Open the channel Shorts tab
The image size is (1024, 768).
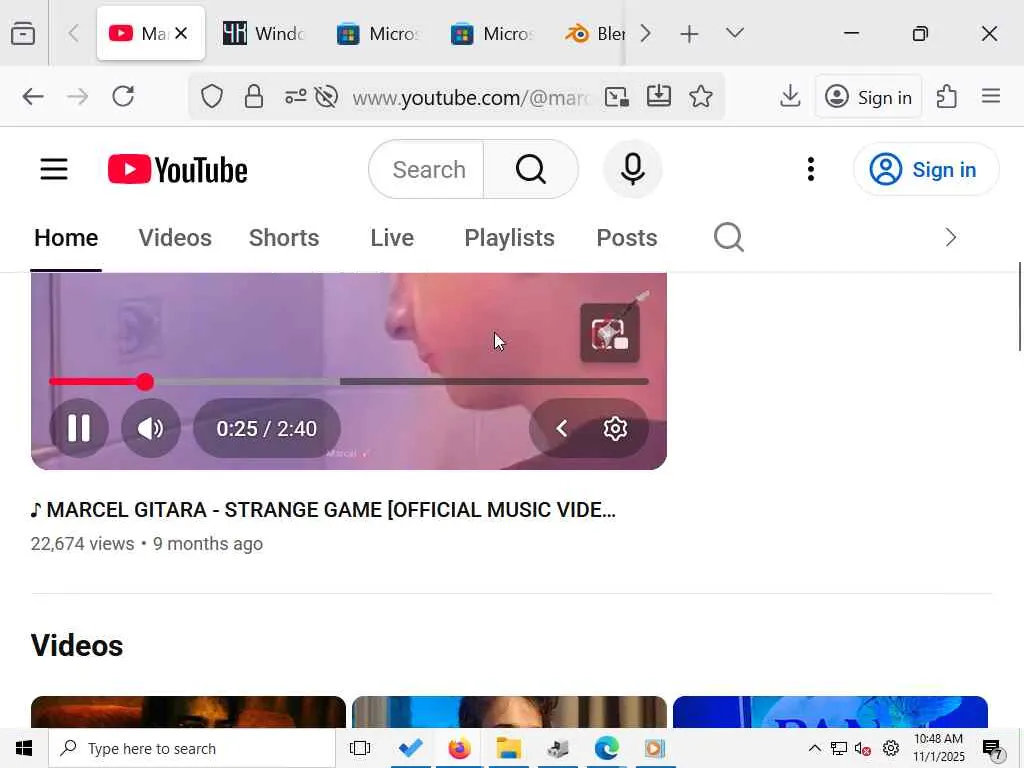284,238
